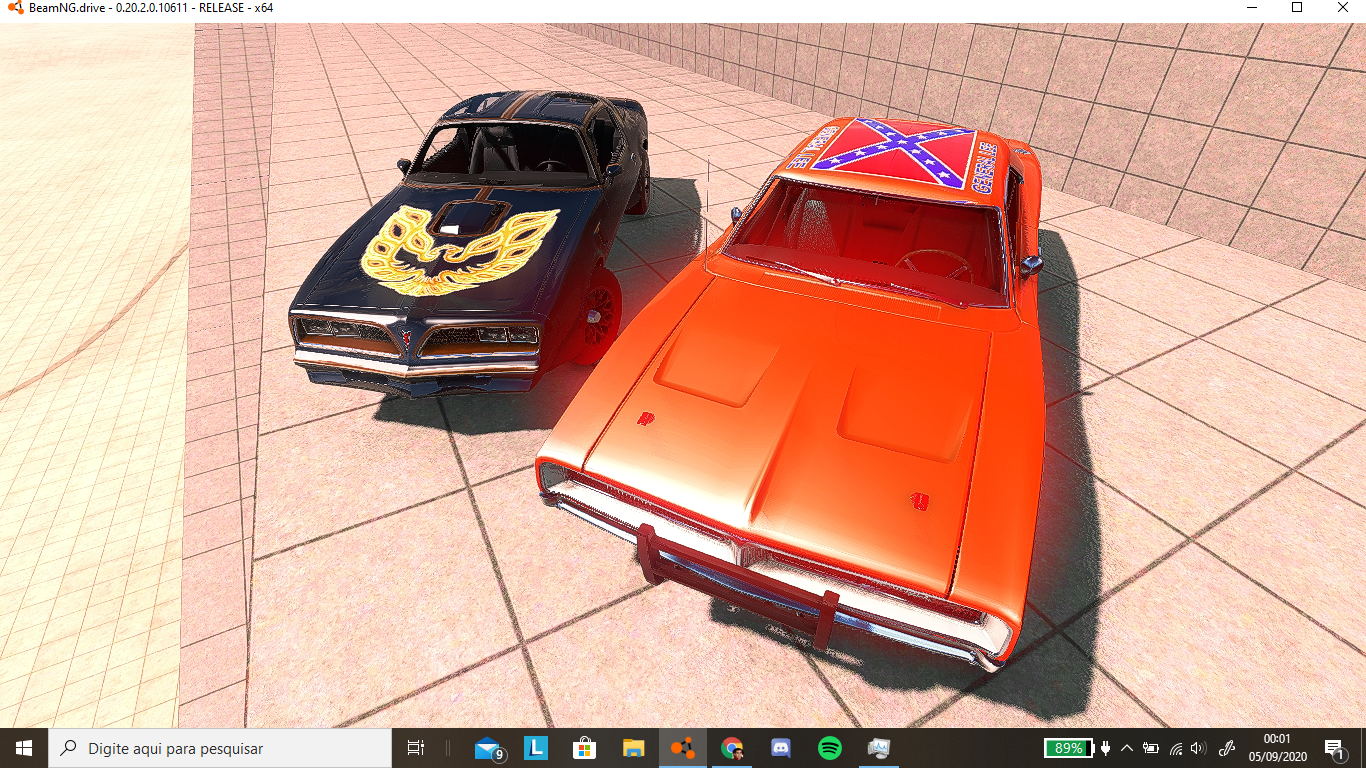1366x768 pixels.
Task: Open the Windows Start menu
Action: point(24,747)
